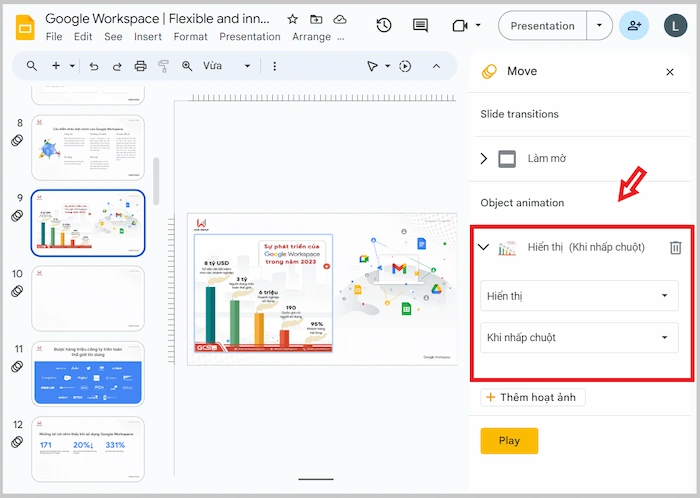The height and width of the screenshot is (498, 700).
Task: Open the Hiển thị animation type dropdown
Action: click(x=579, y=295)
